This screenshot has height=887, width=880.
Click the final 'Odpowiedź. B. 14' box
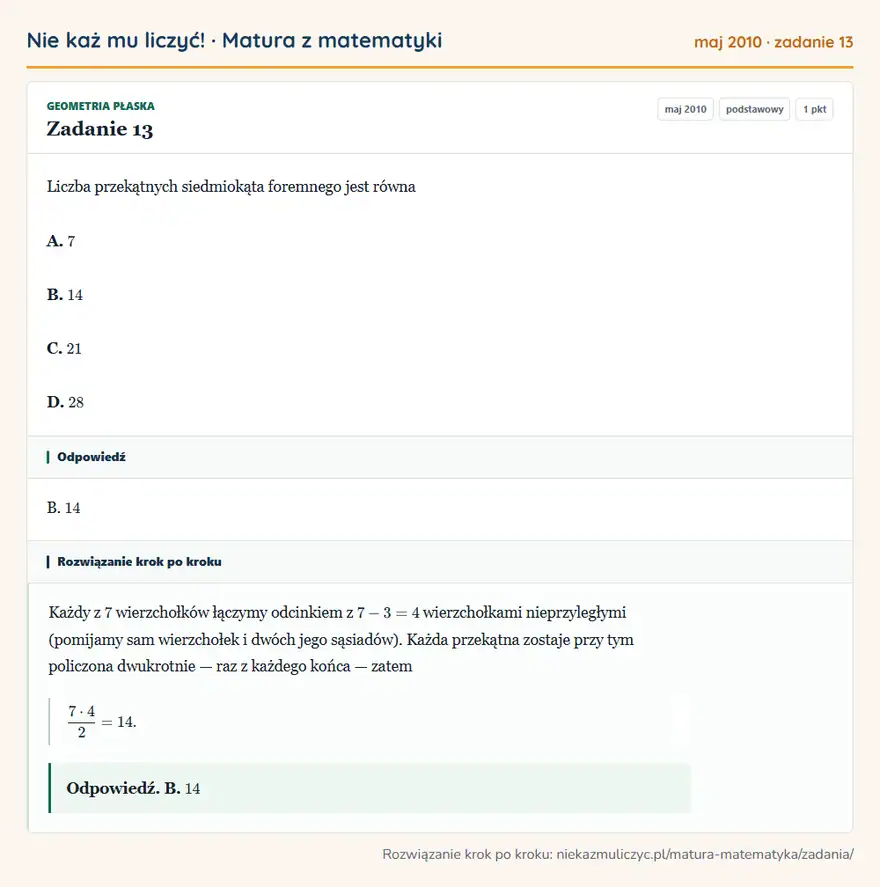pos(370,788)
